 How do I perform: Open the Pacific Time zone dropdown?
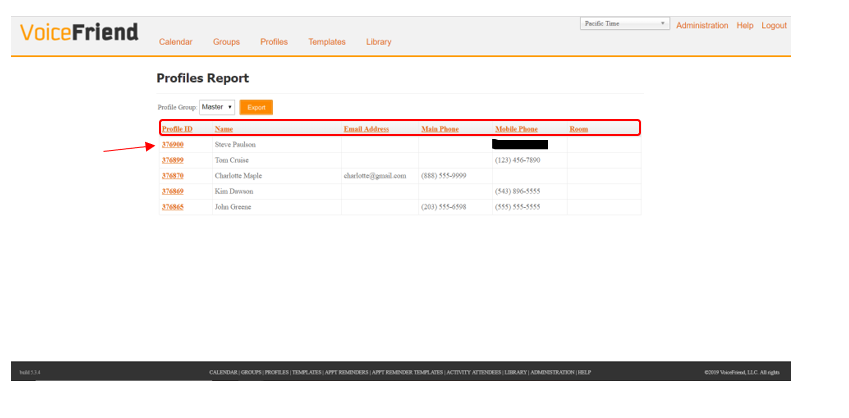[625, 24]
